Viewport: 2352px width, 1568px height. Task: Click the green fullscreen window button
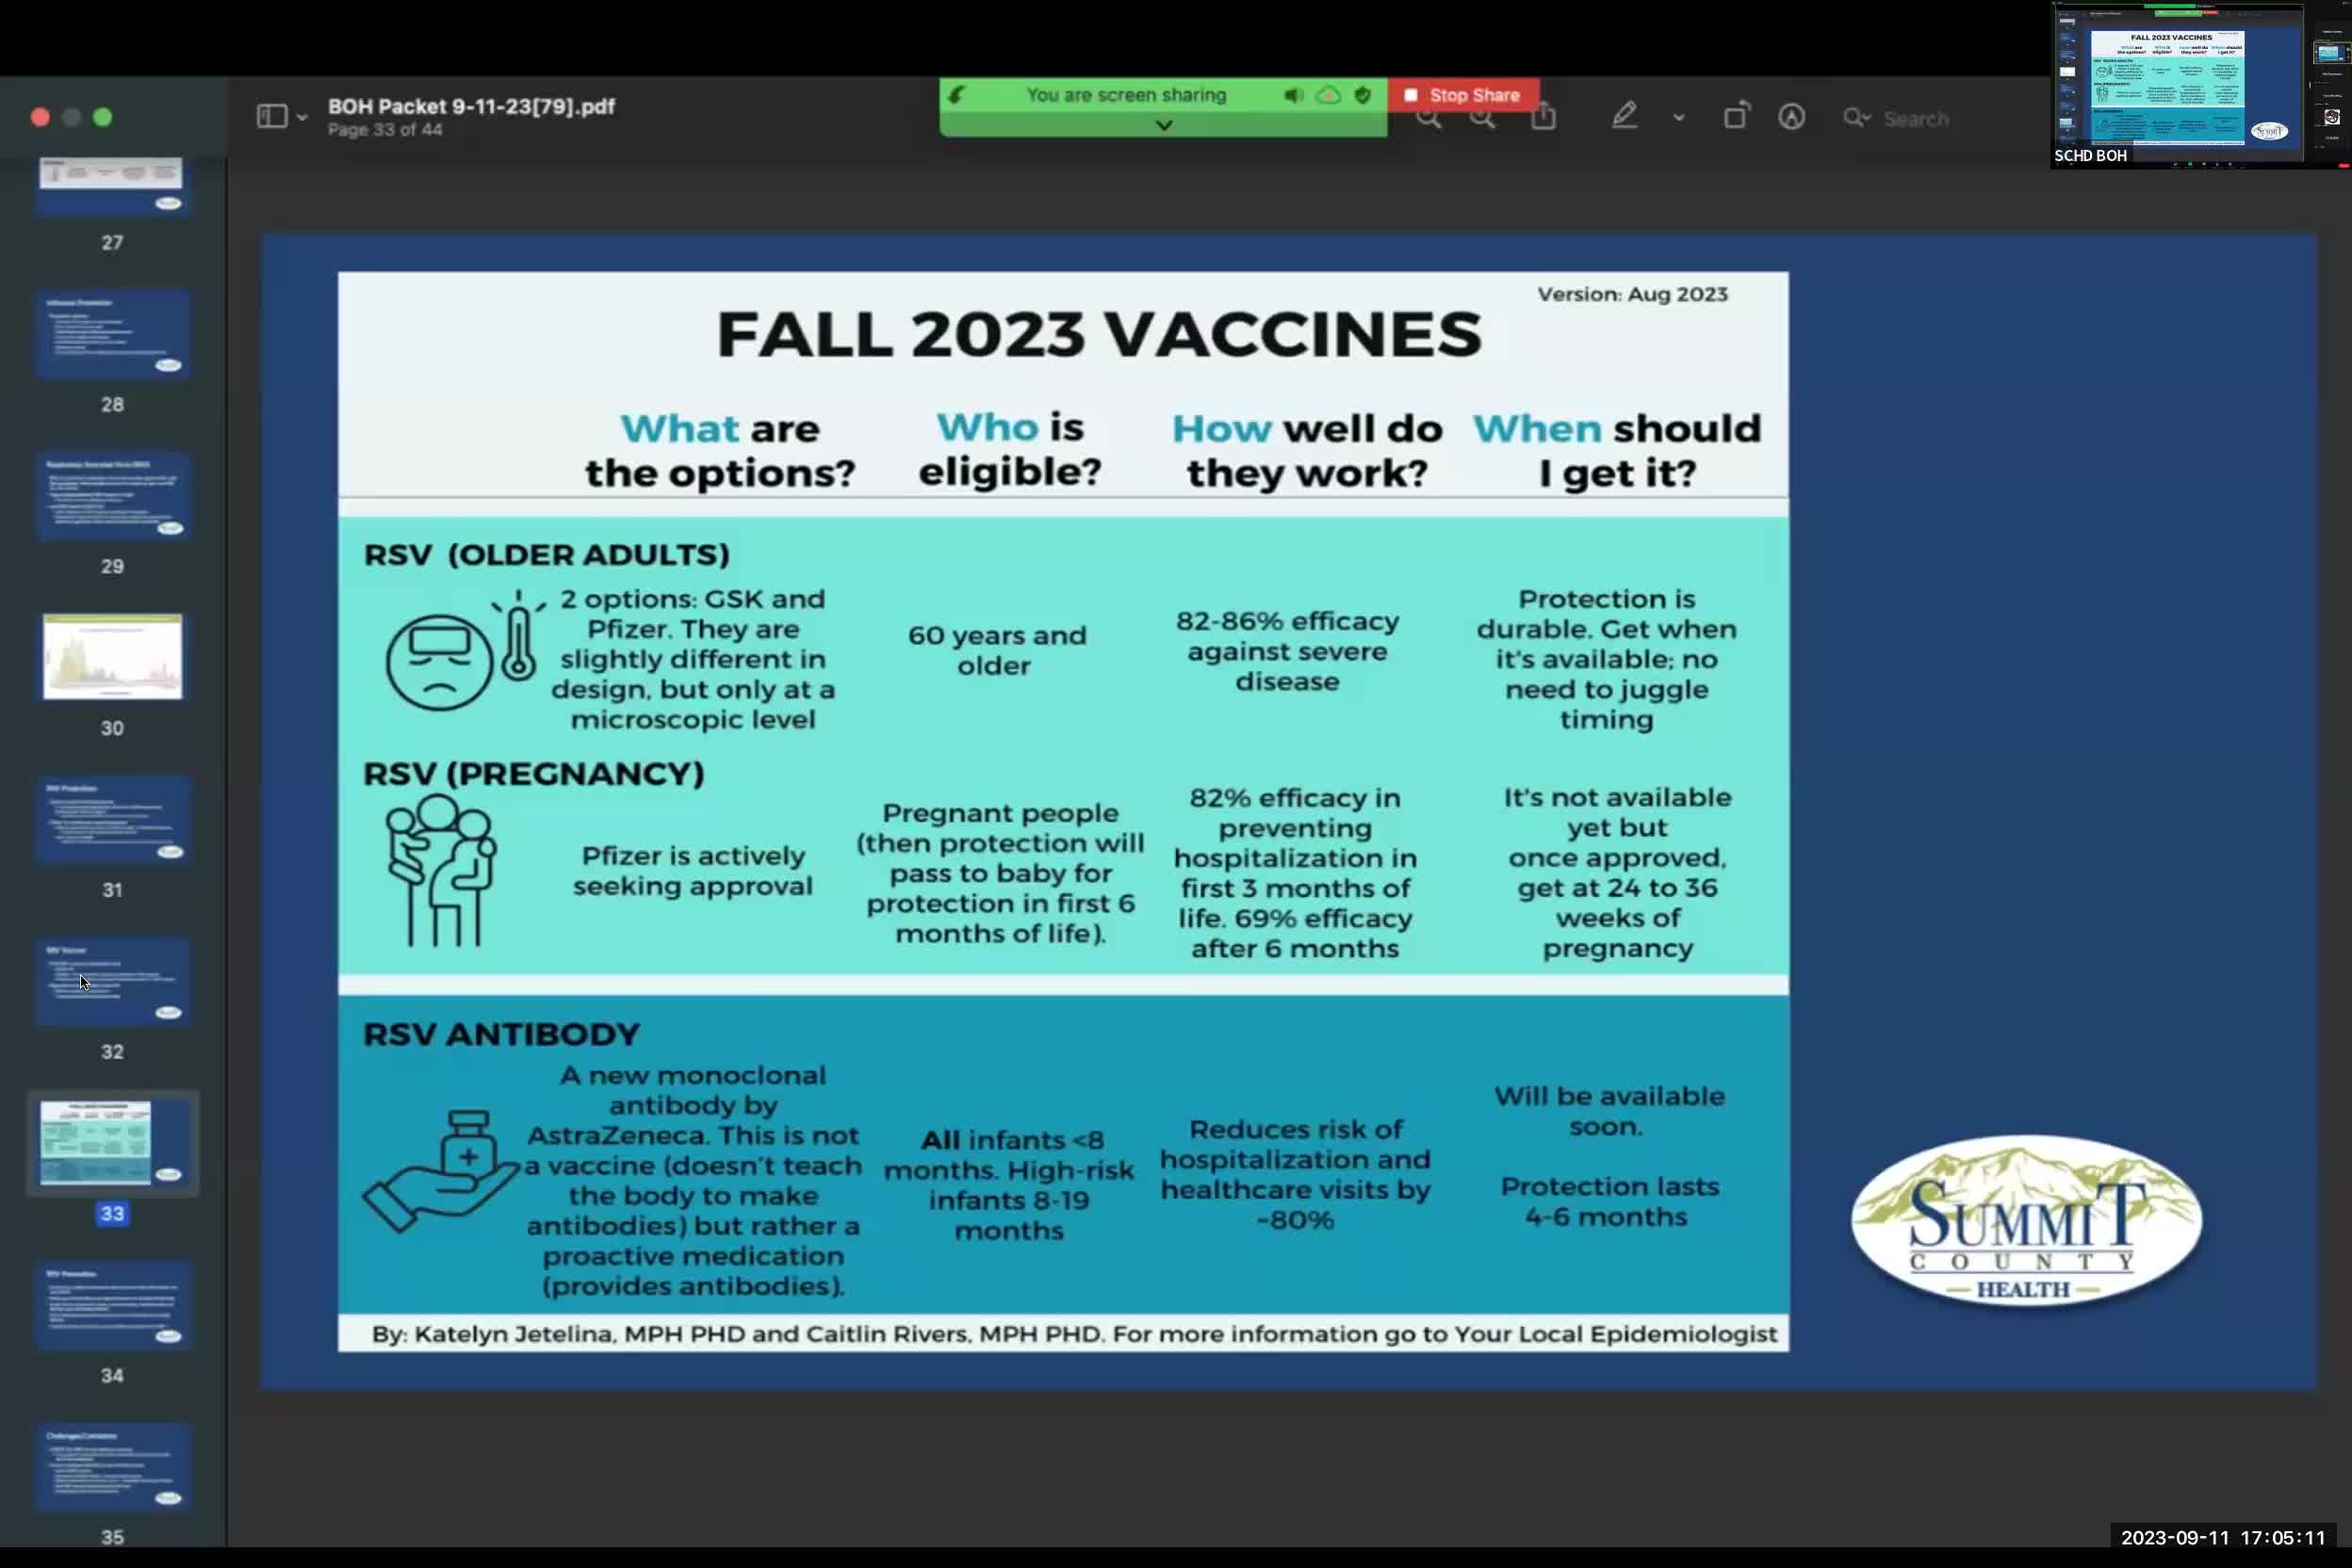coord(103,117)
